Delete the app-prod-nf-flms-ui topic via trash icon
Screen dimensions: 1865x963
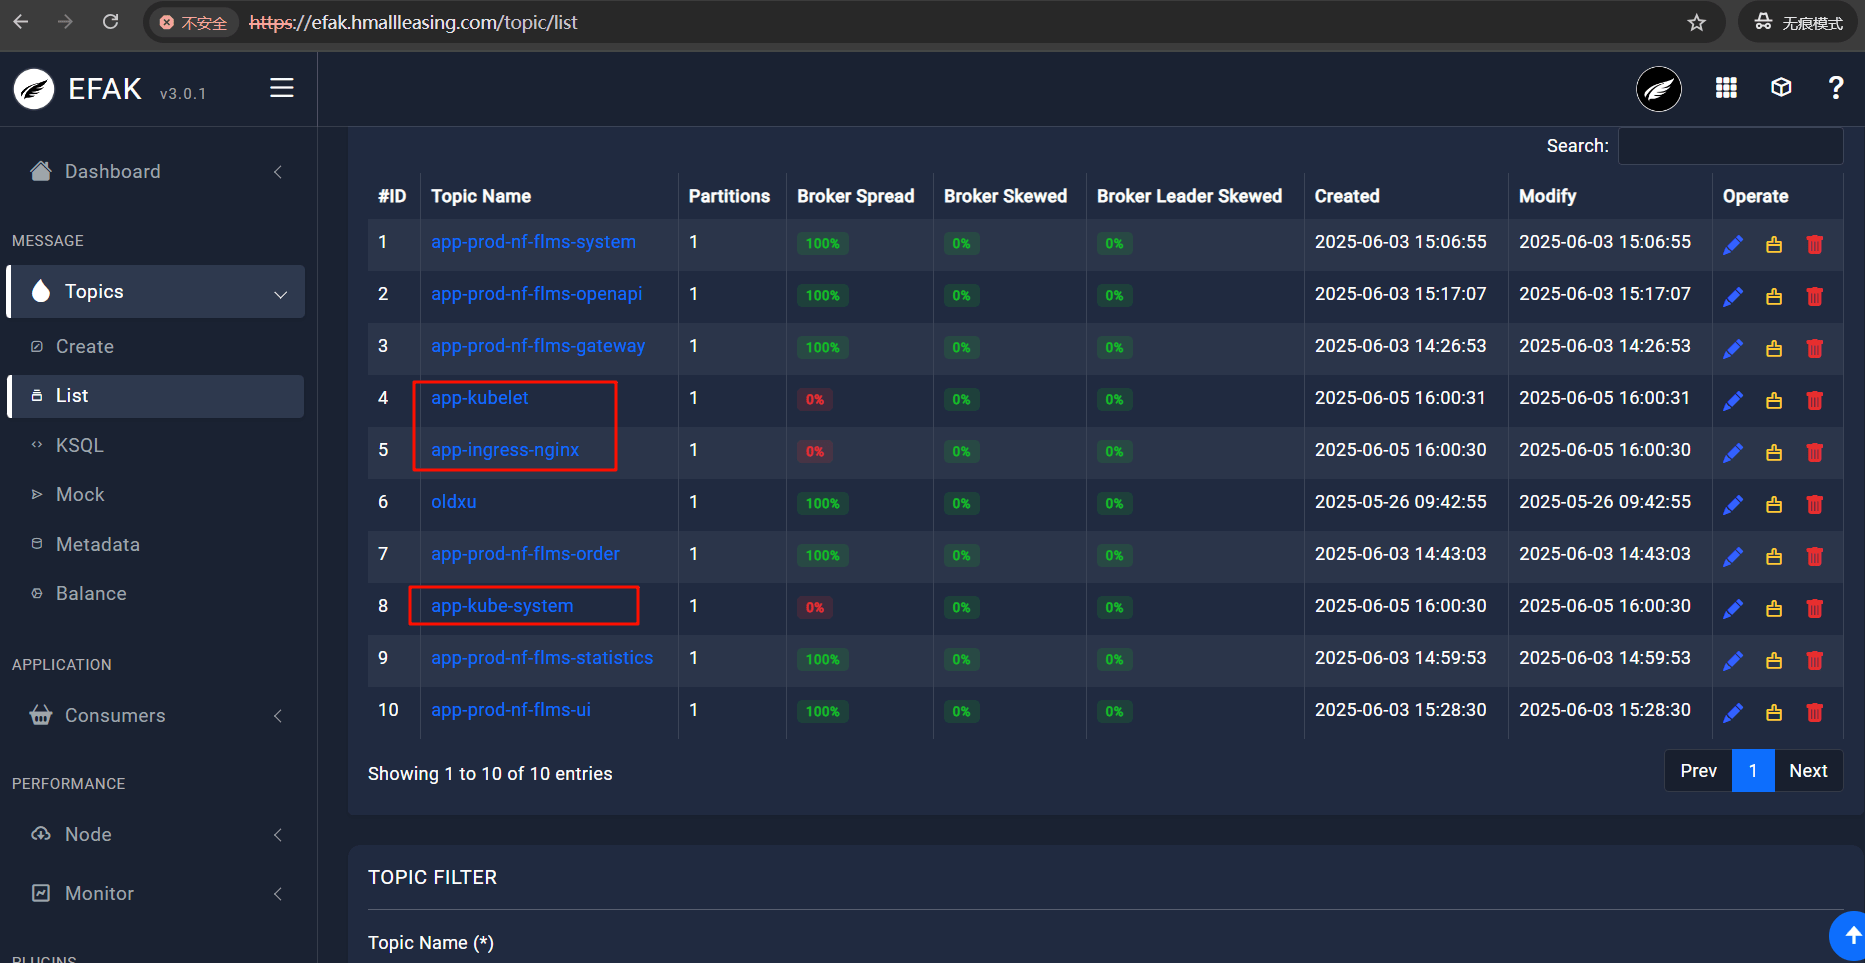point(1814,713)
